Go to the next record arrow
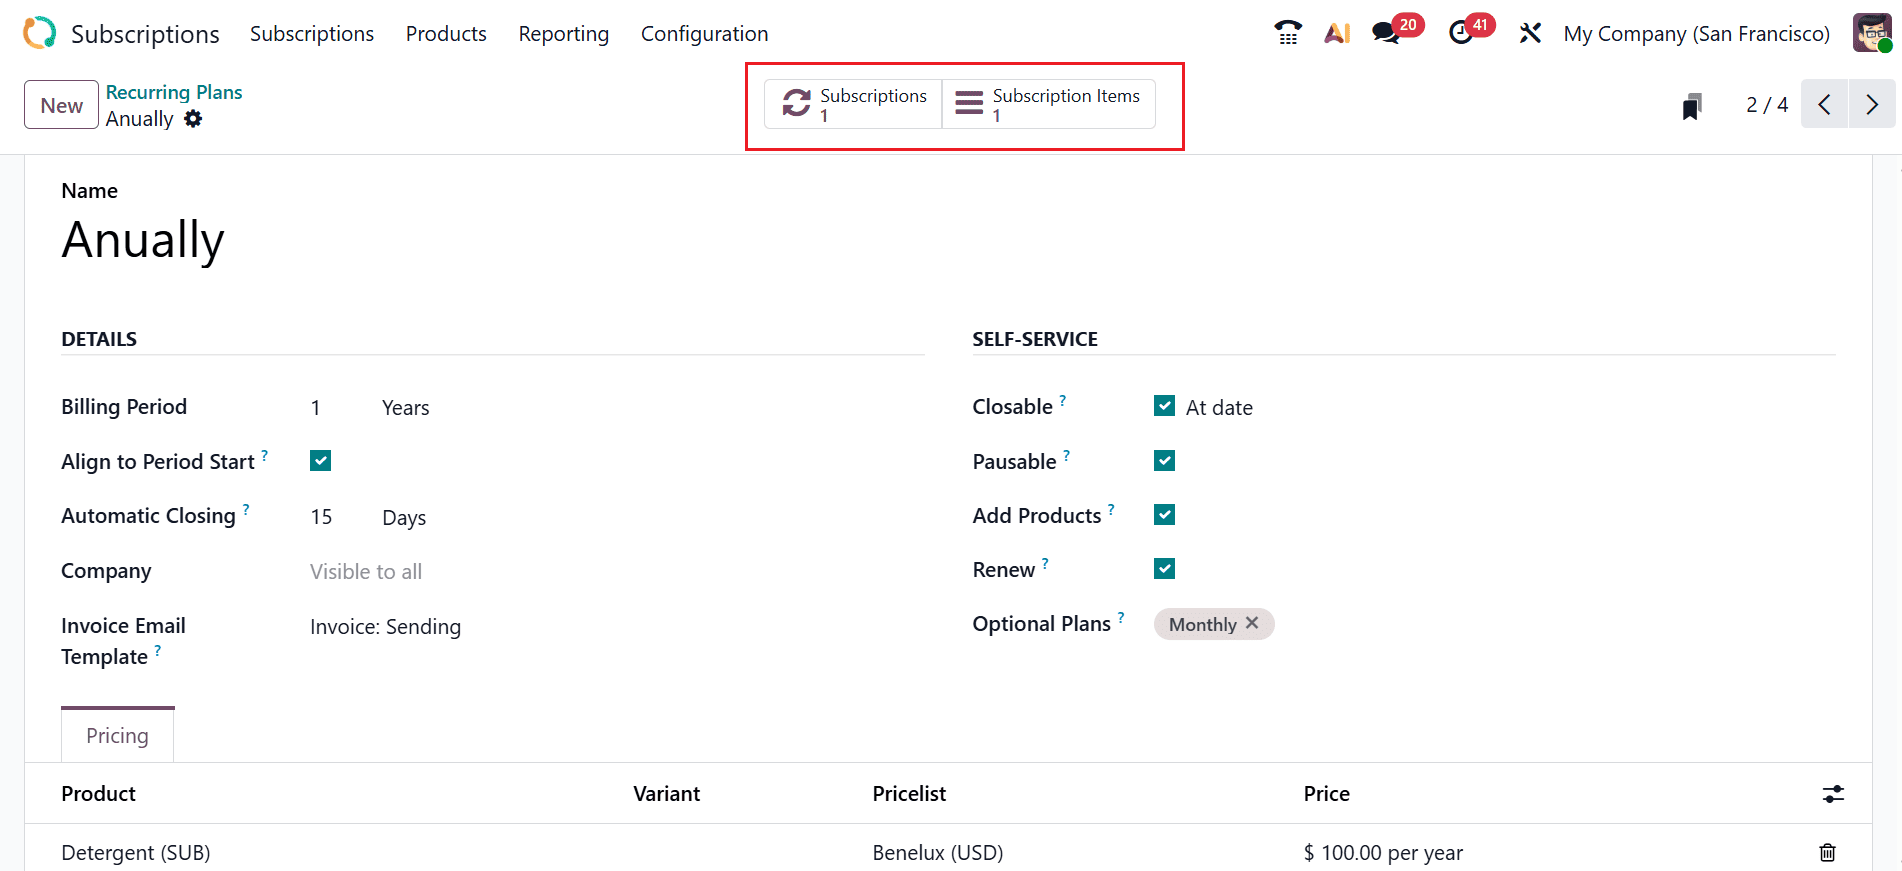Screen dimensions: 1902x871 click(x=1872, y=104)
